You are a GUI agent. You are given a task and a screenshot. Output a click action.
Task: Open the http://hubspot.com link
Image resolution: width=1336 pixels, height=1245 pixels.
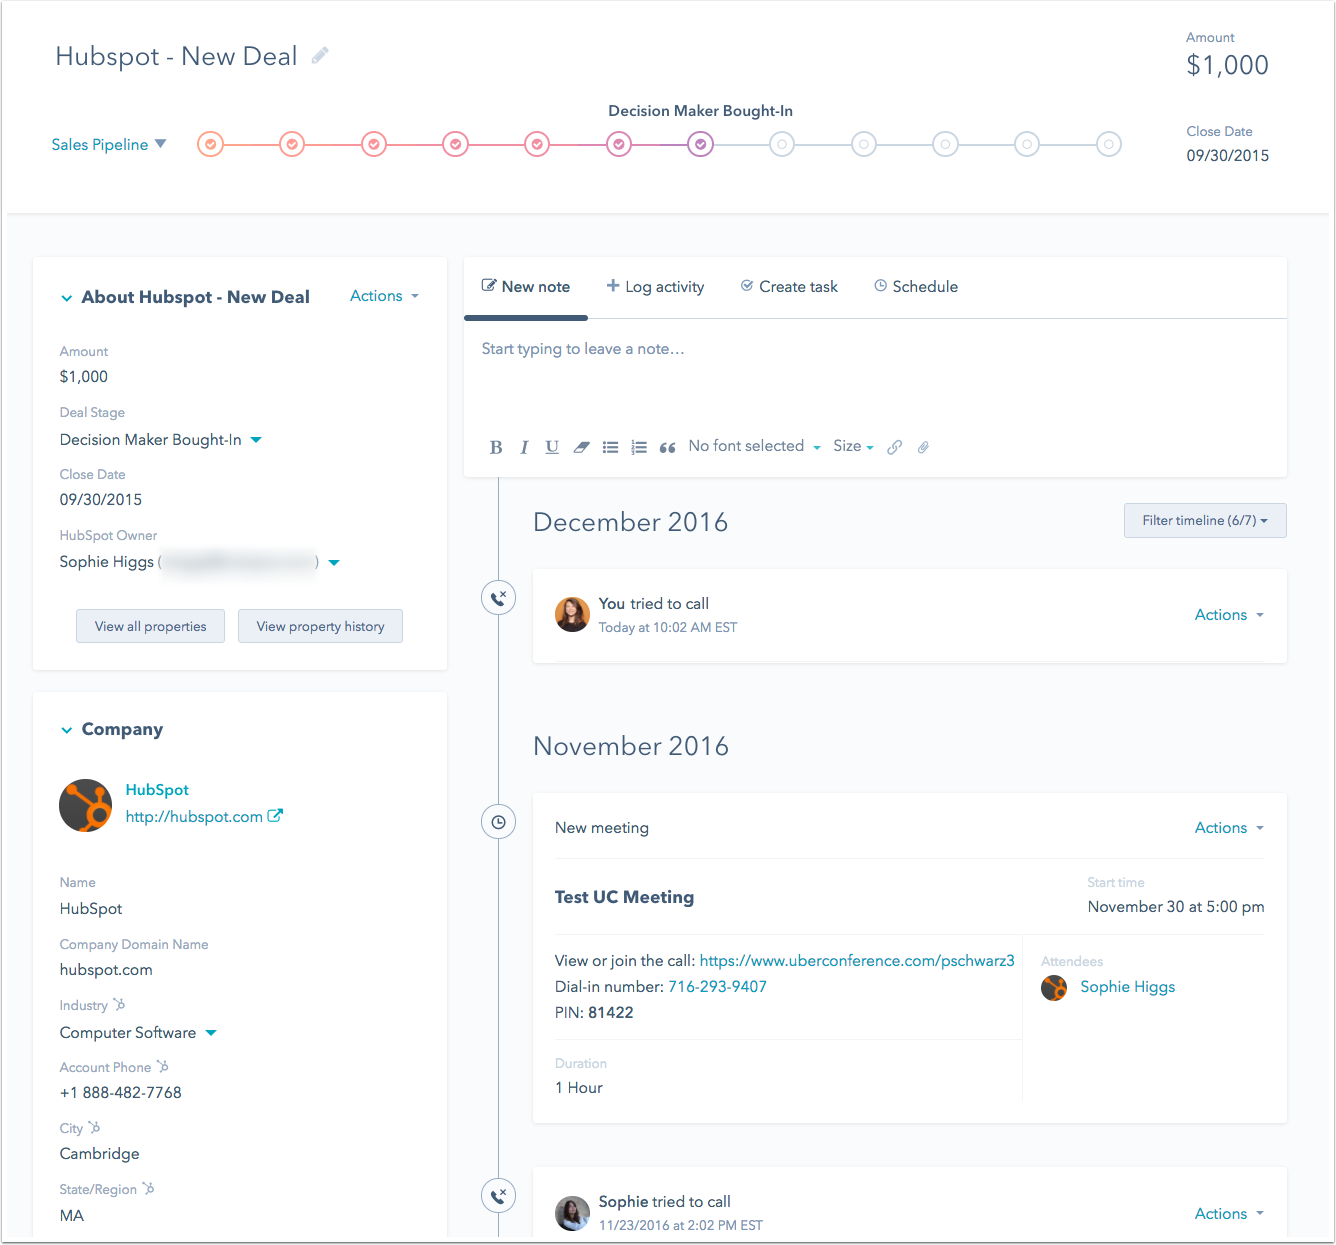point(194,817)
